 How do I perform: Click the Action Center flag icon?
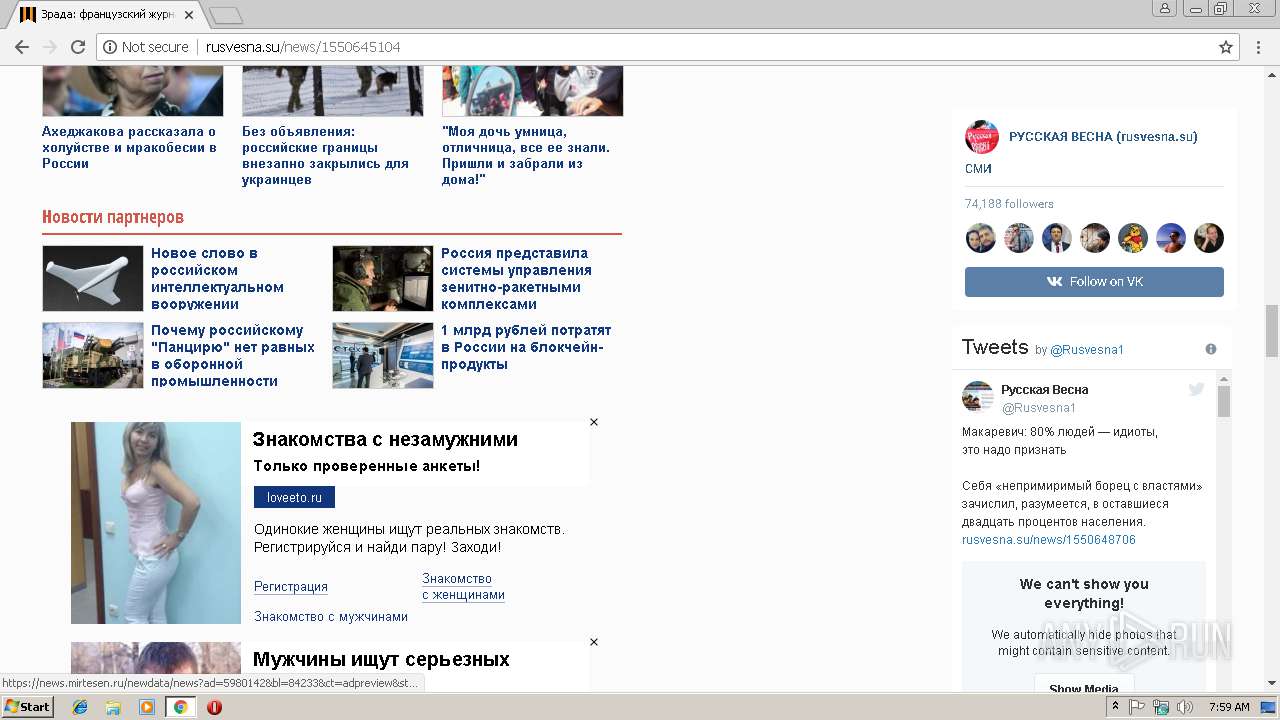click(x=1137, y=707)
